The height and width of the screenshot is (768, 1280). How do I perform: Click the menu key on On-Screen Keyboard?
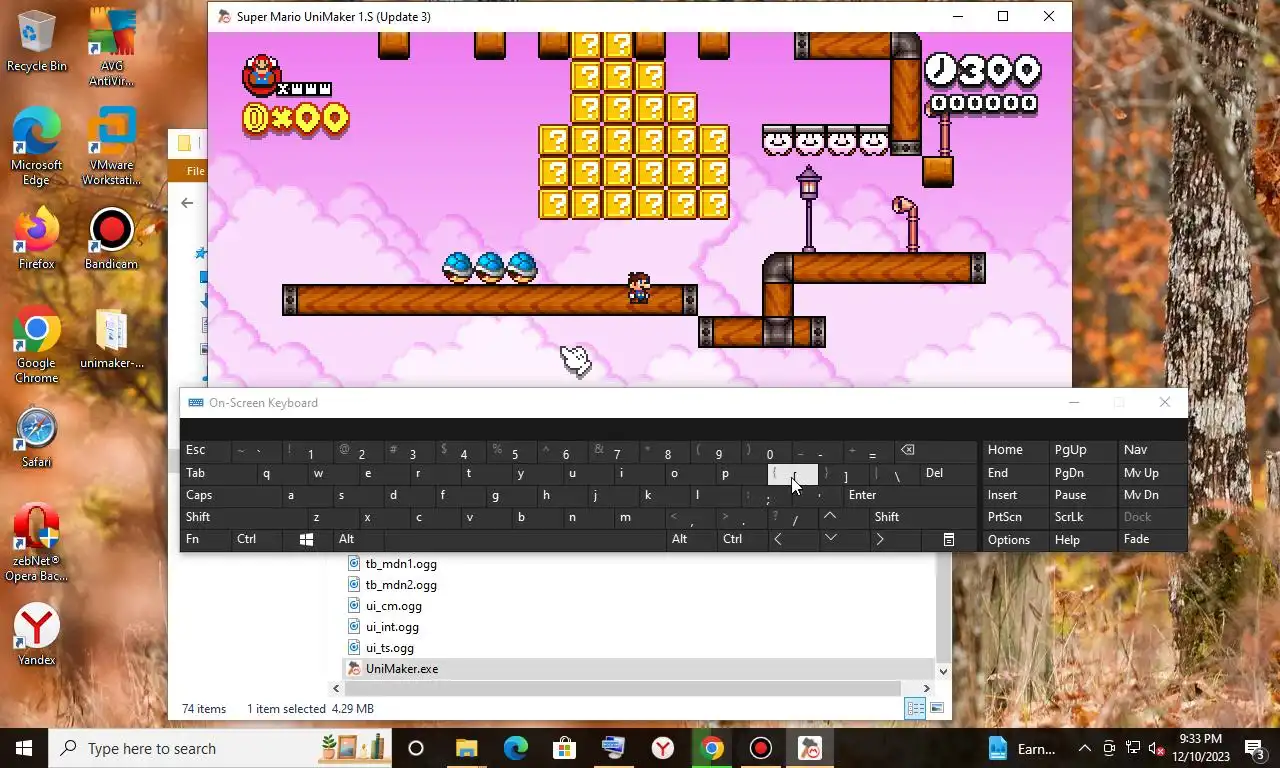click(x=948, y=539)
